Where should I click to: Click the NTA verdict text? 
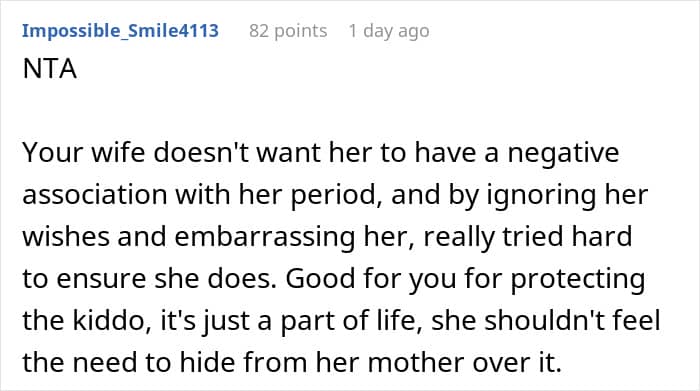pos(50,69)
